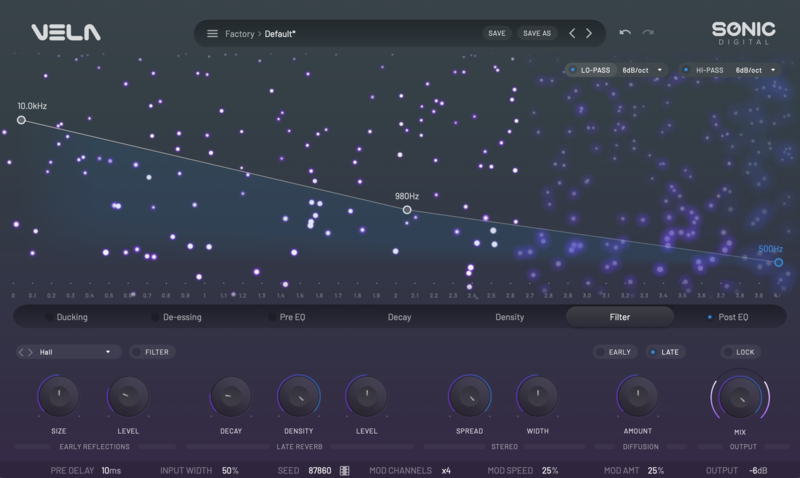800x478 pixels.
Task: Open the preset hamburger menu
Action: [212, 34]
